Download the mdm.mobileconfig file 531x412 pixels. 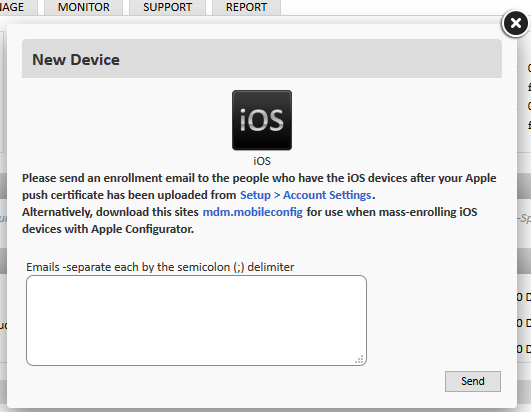click(x=253, y=212)
